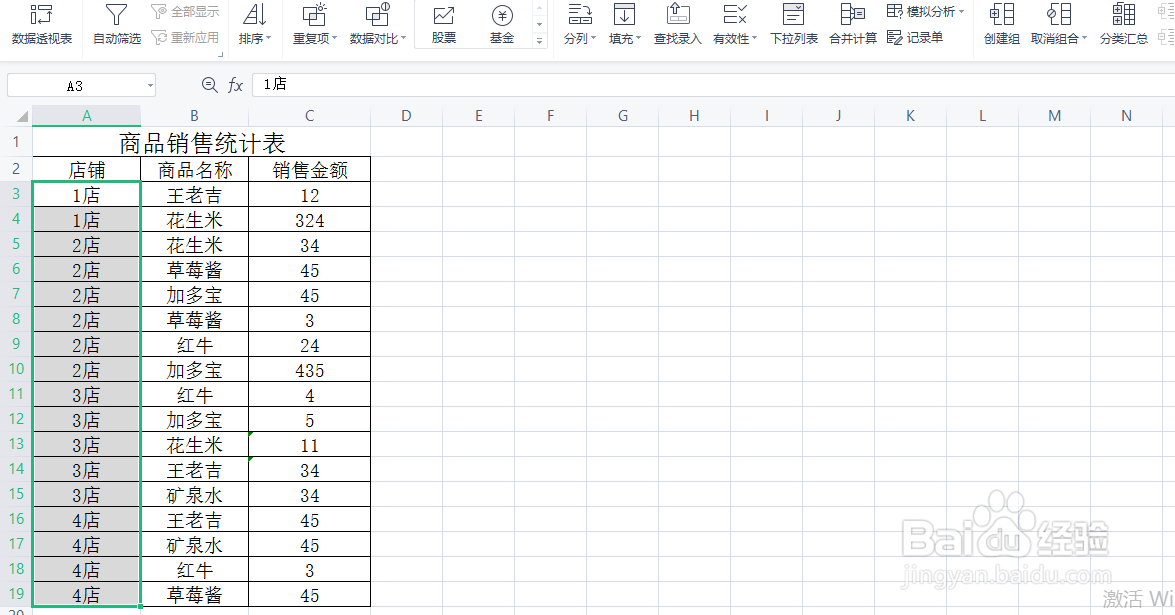Click the 自动筛选 auto filter icon
Screen dimensions: 1175x615
116,15
